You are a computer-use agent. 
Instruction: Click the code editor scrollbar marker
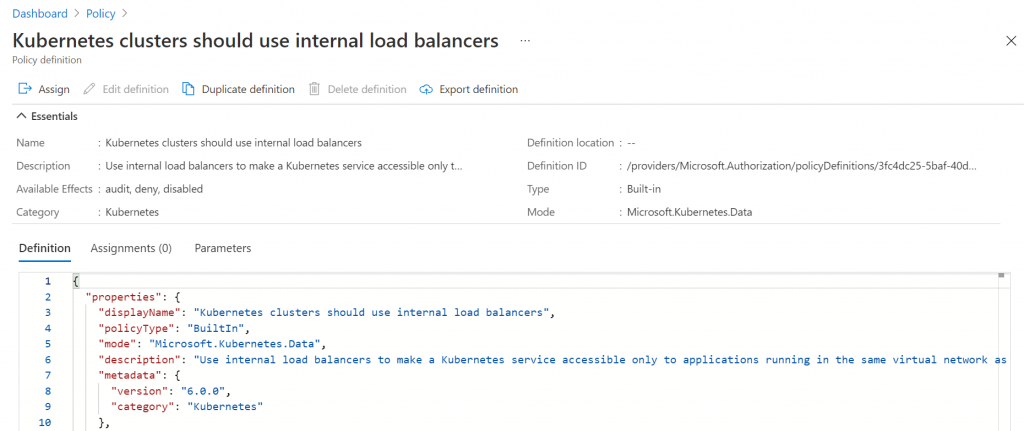click(1000, 276)
